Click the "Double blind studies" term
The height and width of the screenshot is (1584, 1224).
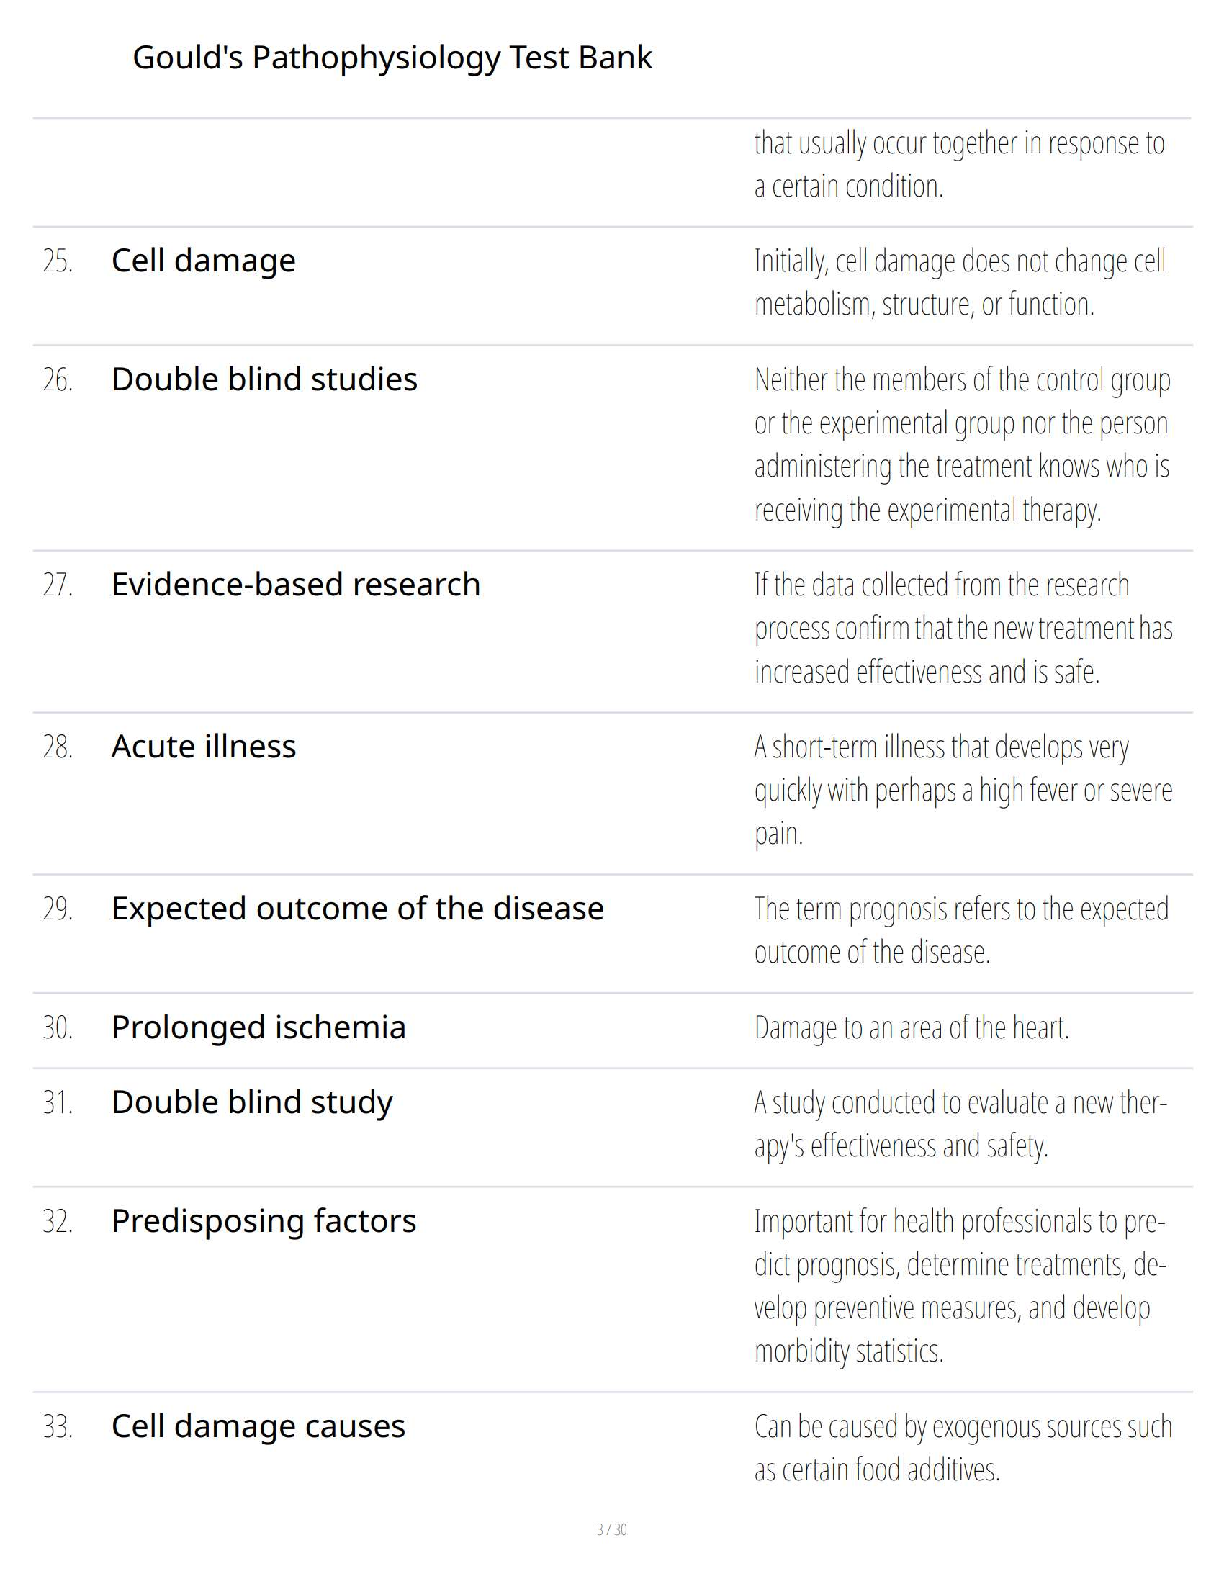pos(264,379)
